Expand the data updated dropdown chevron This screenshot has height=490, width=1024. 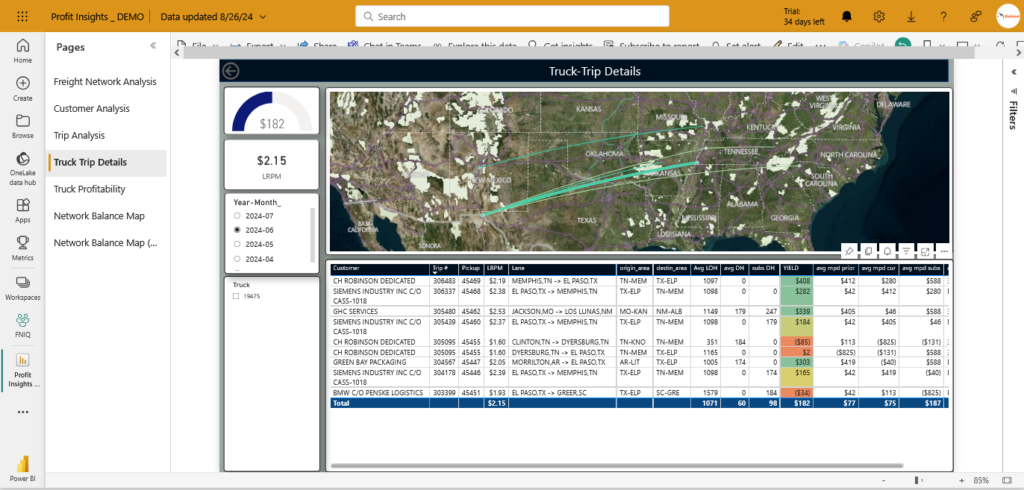(263, 17)
